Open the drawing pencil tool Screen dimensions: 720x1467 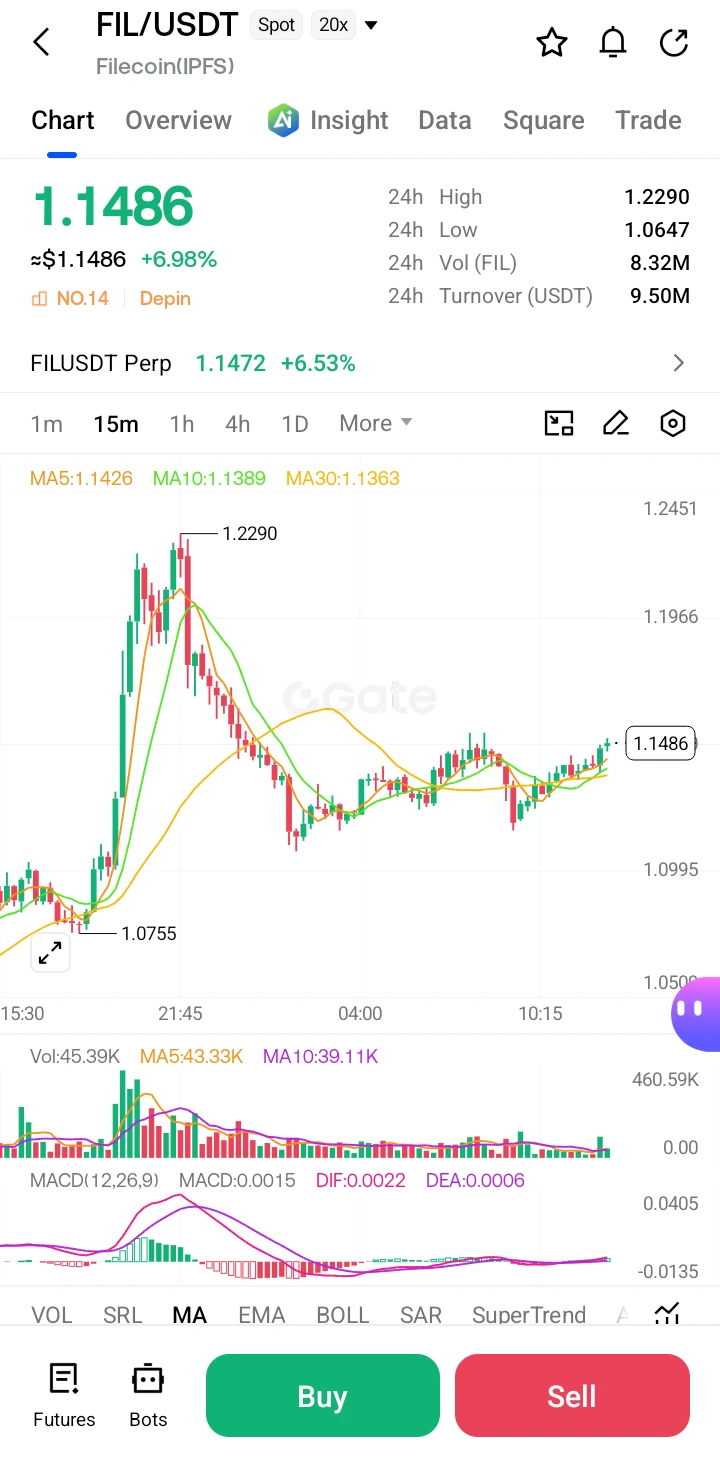[x=616, y=423]
